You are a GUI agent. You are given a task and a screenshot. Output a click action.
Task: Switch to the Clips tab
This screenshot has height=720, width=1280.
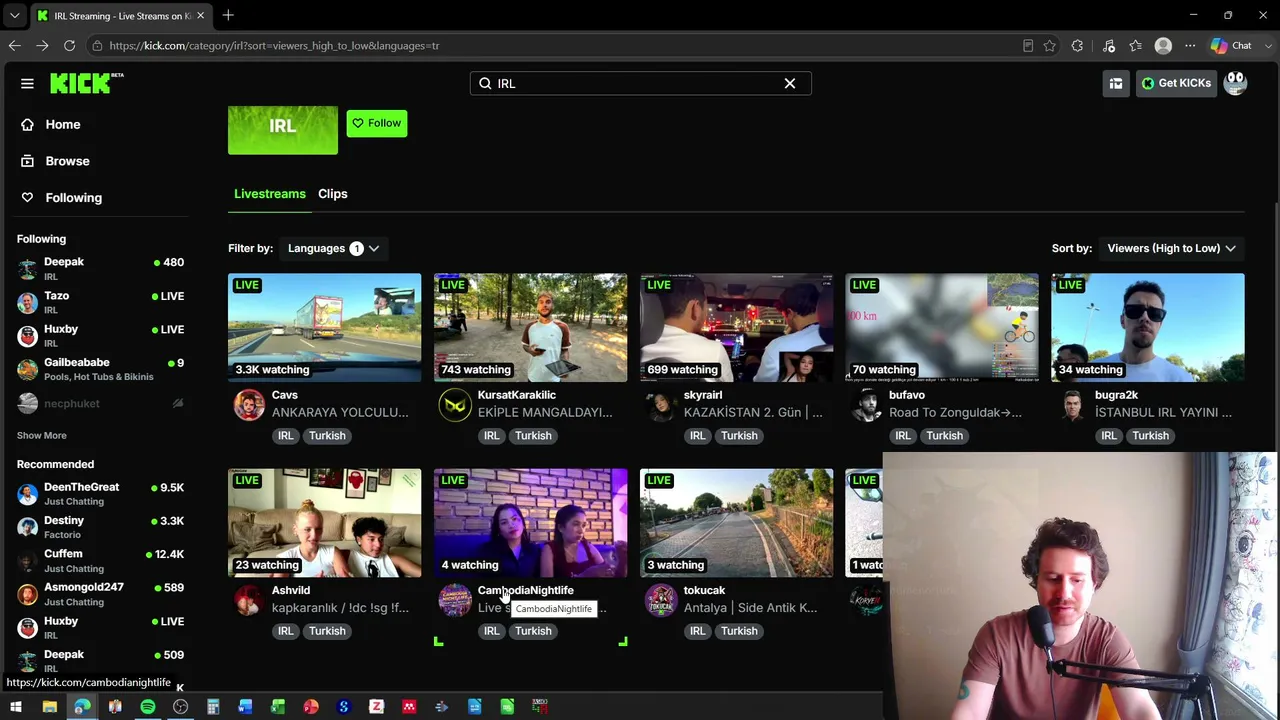(x=333, y=194)
